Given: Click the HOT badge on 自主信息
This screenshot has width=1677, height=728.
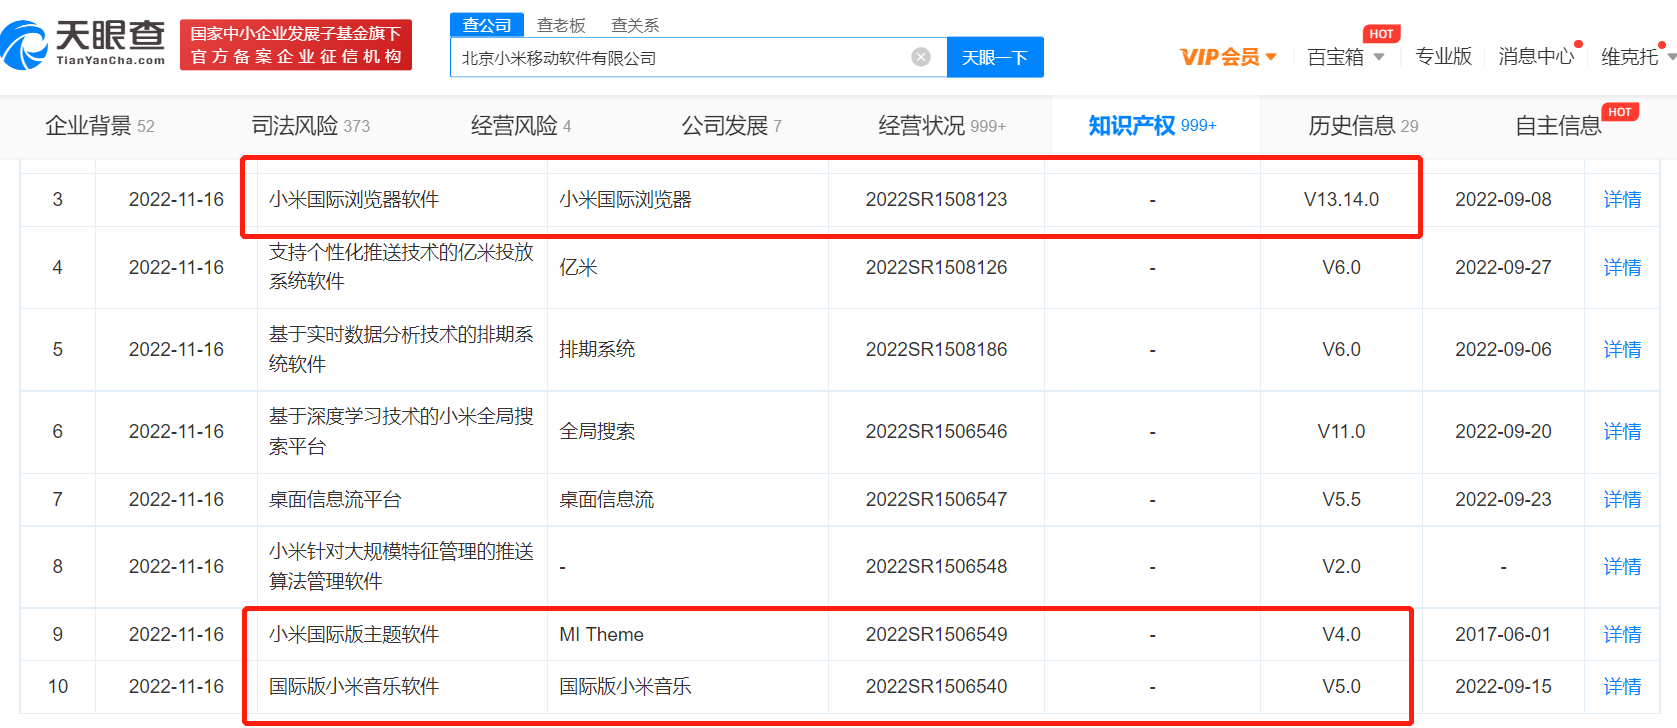Looking at the screenshot, I should click(1620, 112).
